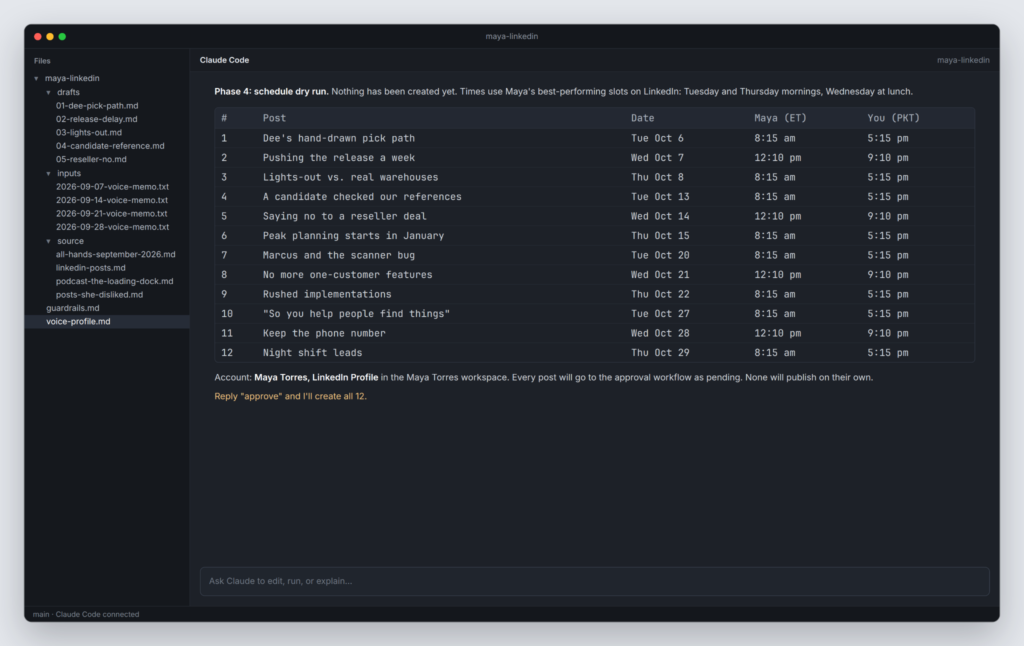Click the Files panel header
Image resolution: width=1024 pixels, height=646 pixels.
pos(42,61)
